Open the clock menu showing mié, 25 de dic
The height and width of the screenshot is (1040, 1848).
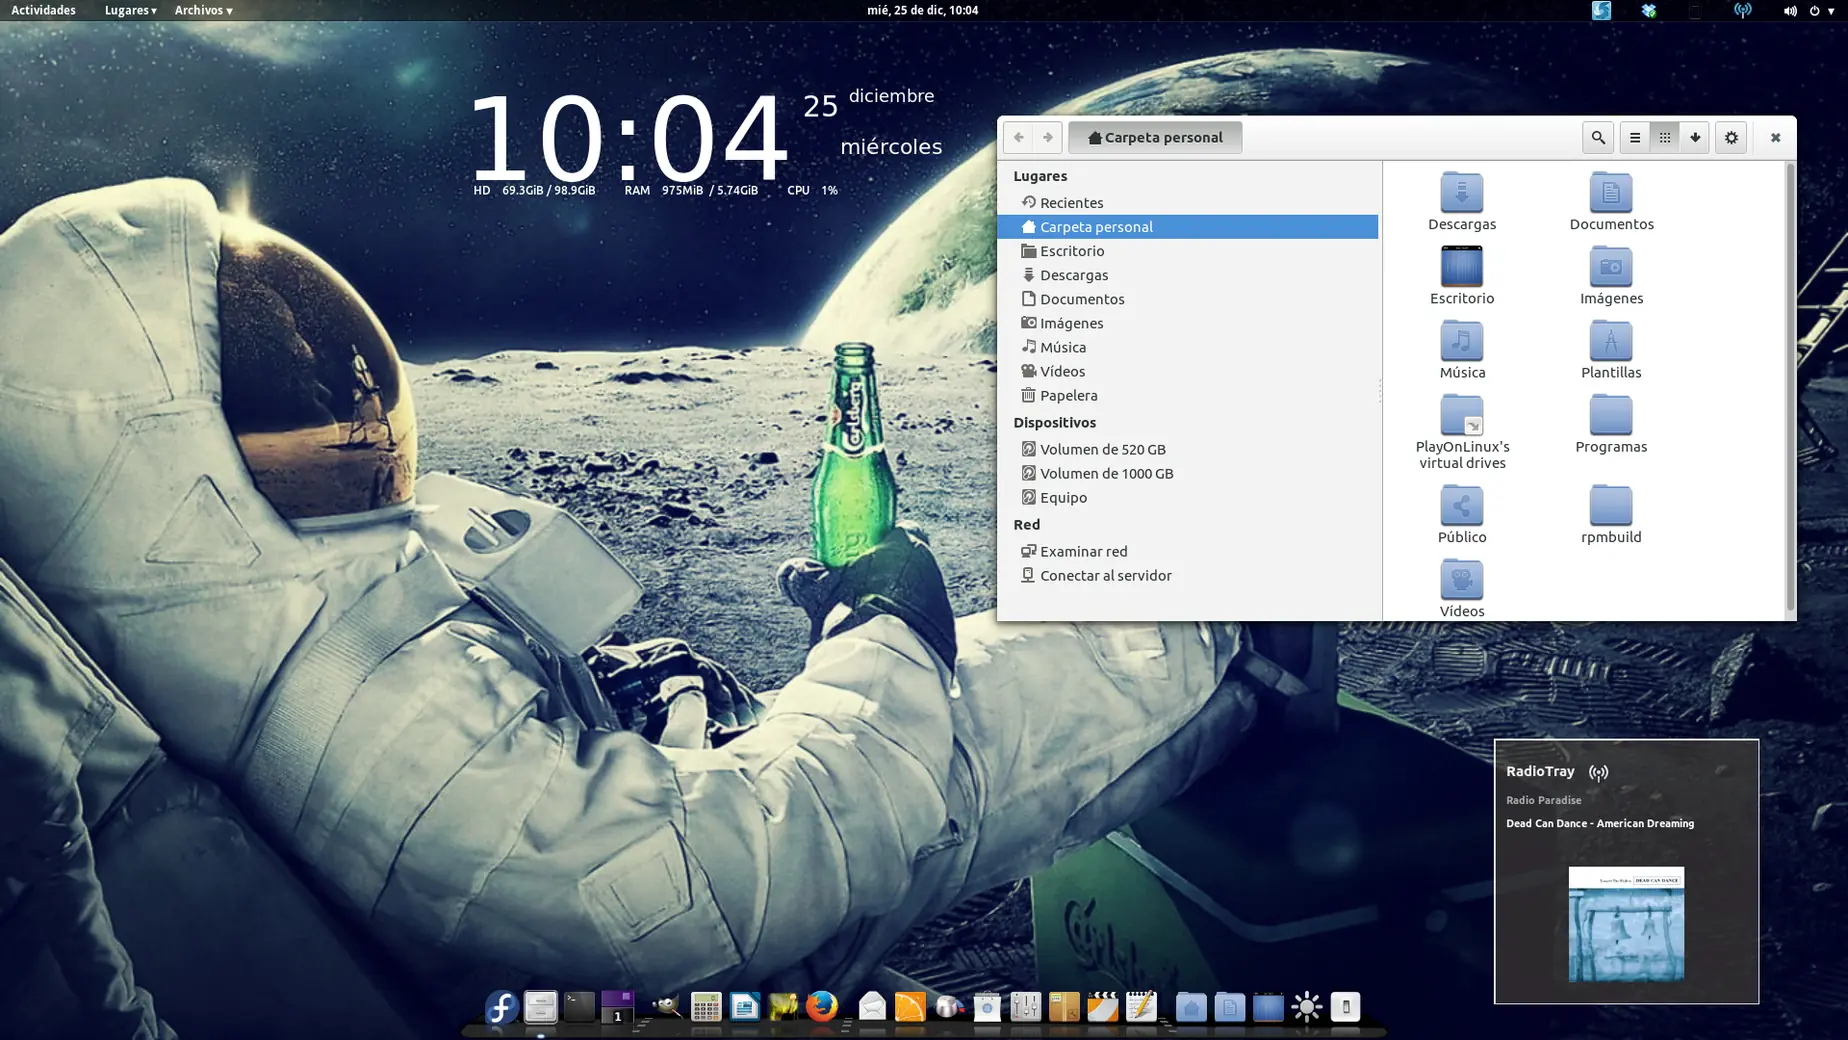click(x=921, y=10)
